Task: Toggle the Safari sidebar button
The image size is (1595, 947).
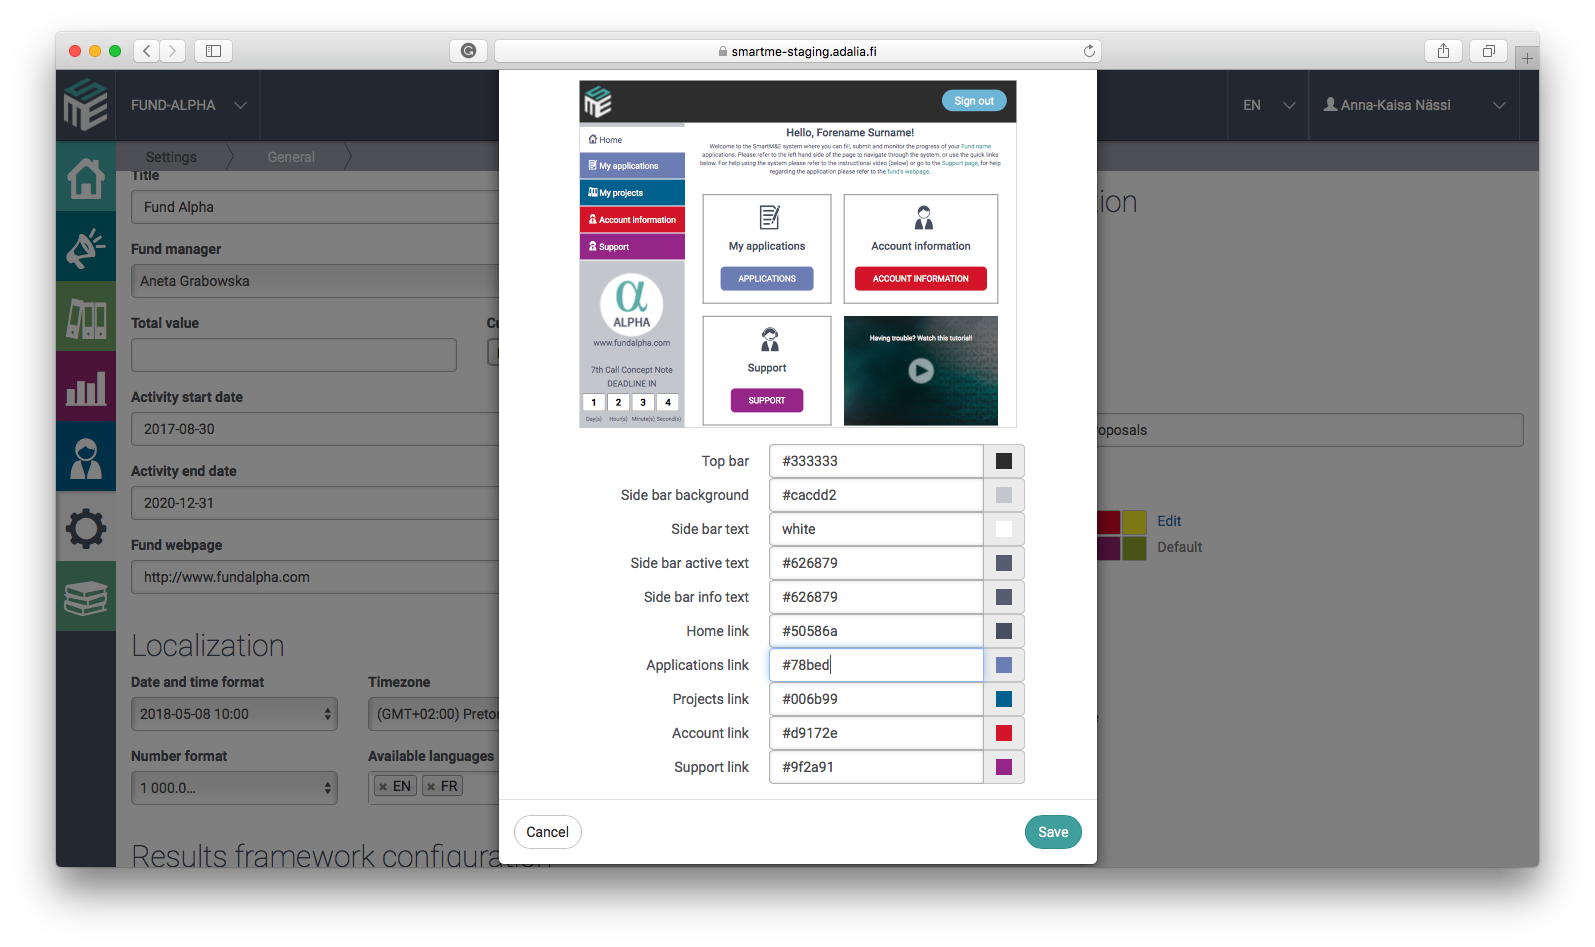Action: click(x=213, y=51)
